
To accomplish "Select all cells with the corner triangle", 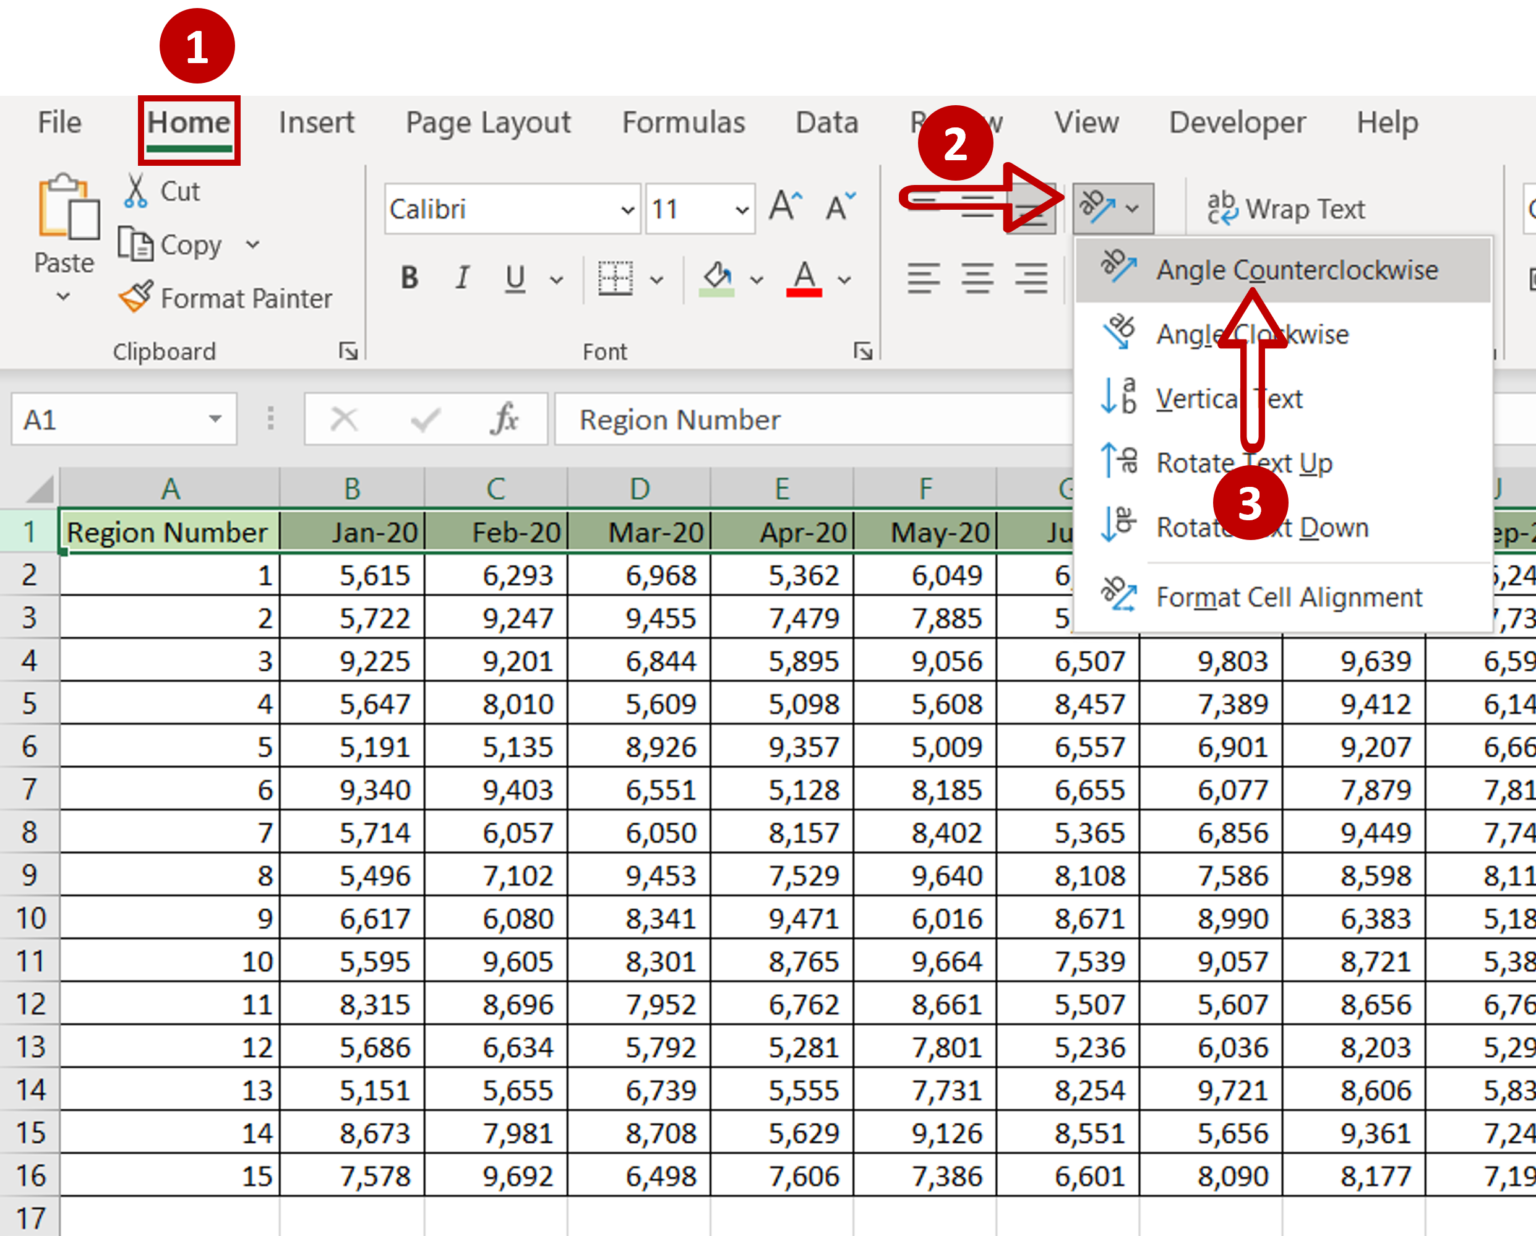I will 38,489.
